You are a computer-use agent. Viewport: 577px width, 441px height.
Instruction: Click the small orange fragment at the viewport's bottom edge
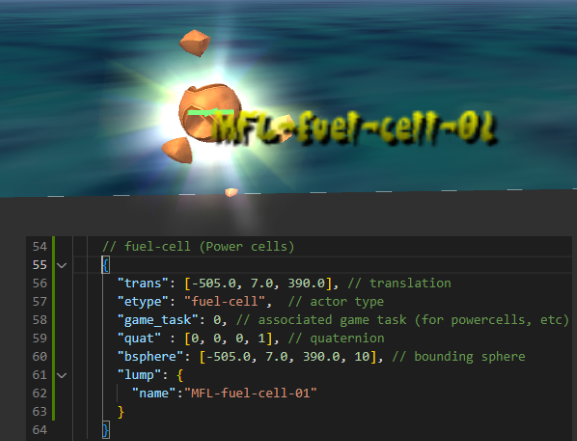231,192
